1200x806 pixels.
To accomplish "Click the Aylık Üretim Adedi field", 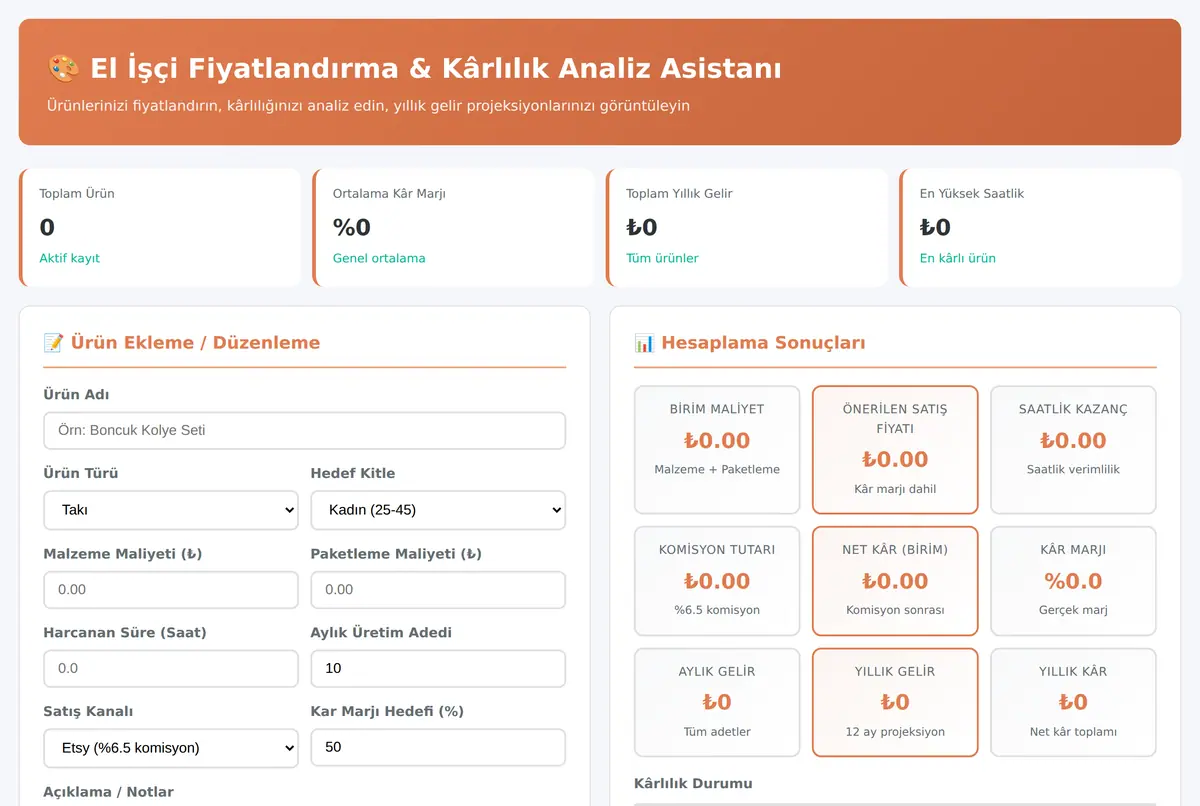I will (x=438, y=669).
